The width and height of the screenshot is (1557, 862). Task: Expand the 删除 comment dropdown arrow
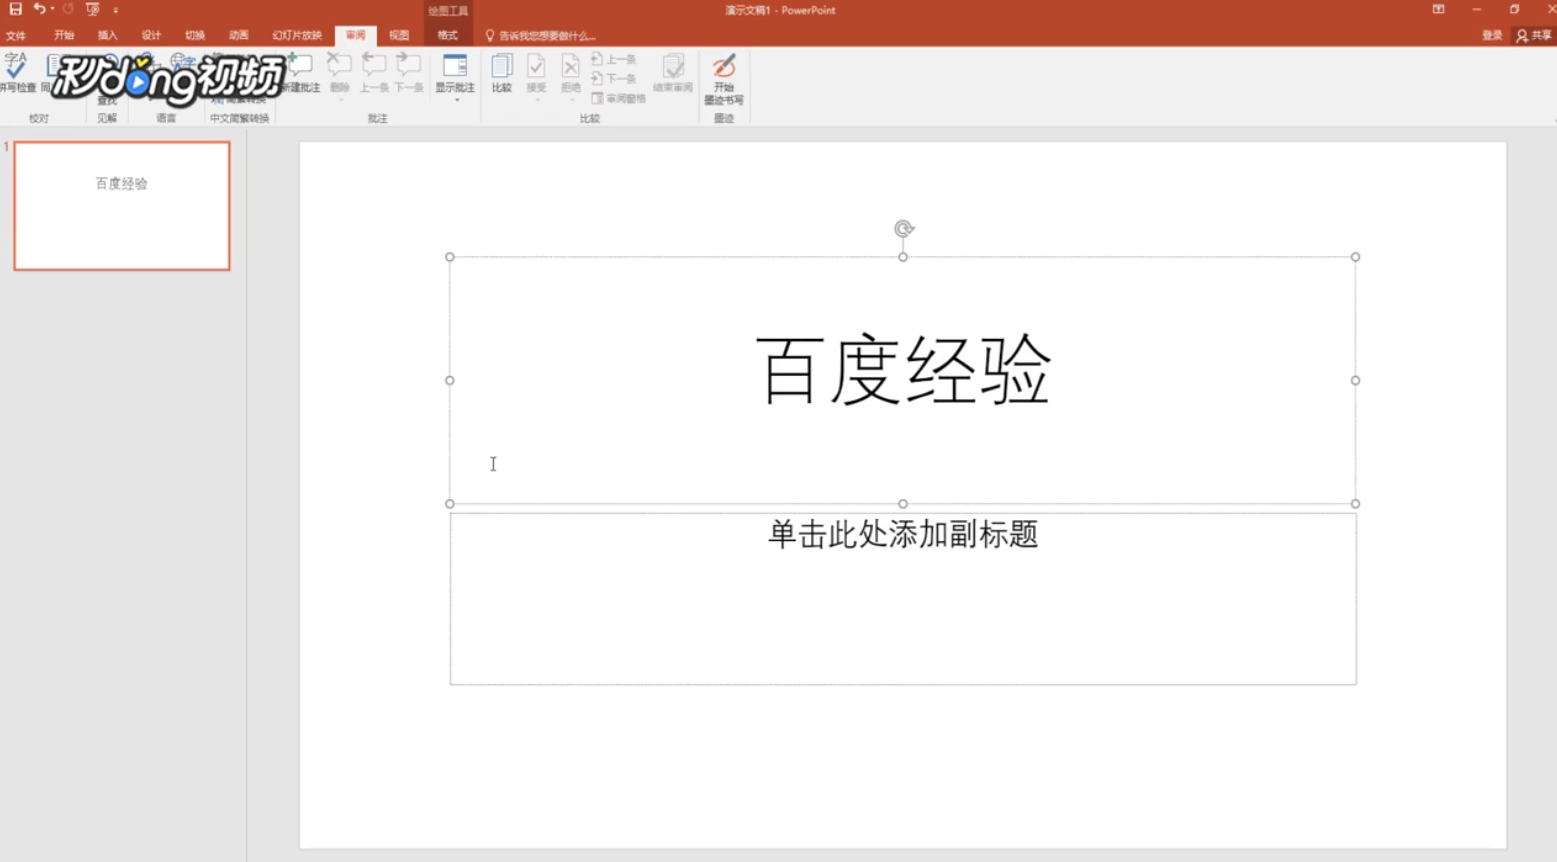339,99
